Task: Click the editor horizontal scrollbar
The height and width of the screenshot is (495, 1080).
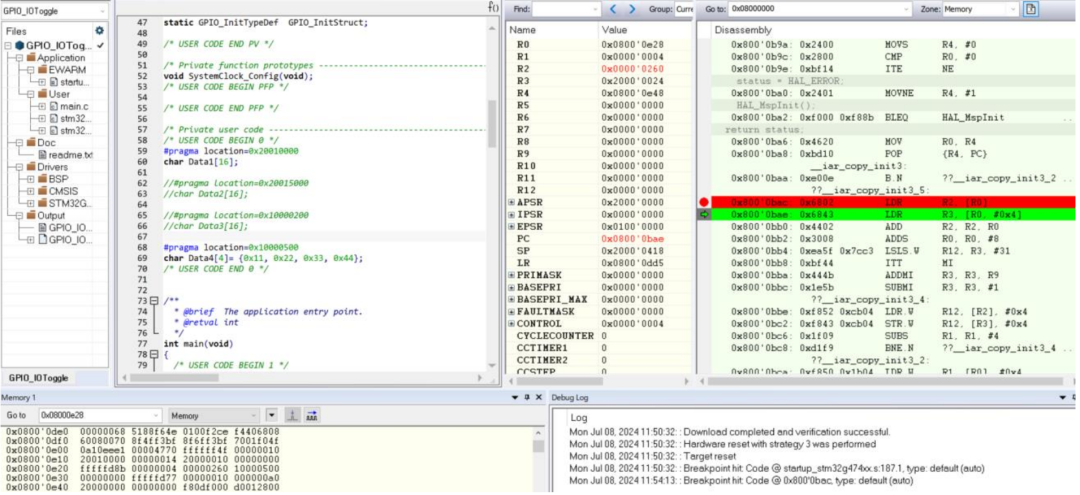Action: tap(303, 378)
